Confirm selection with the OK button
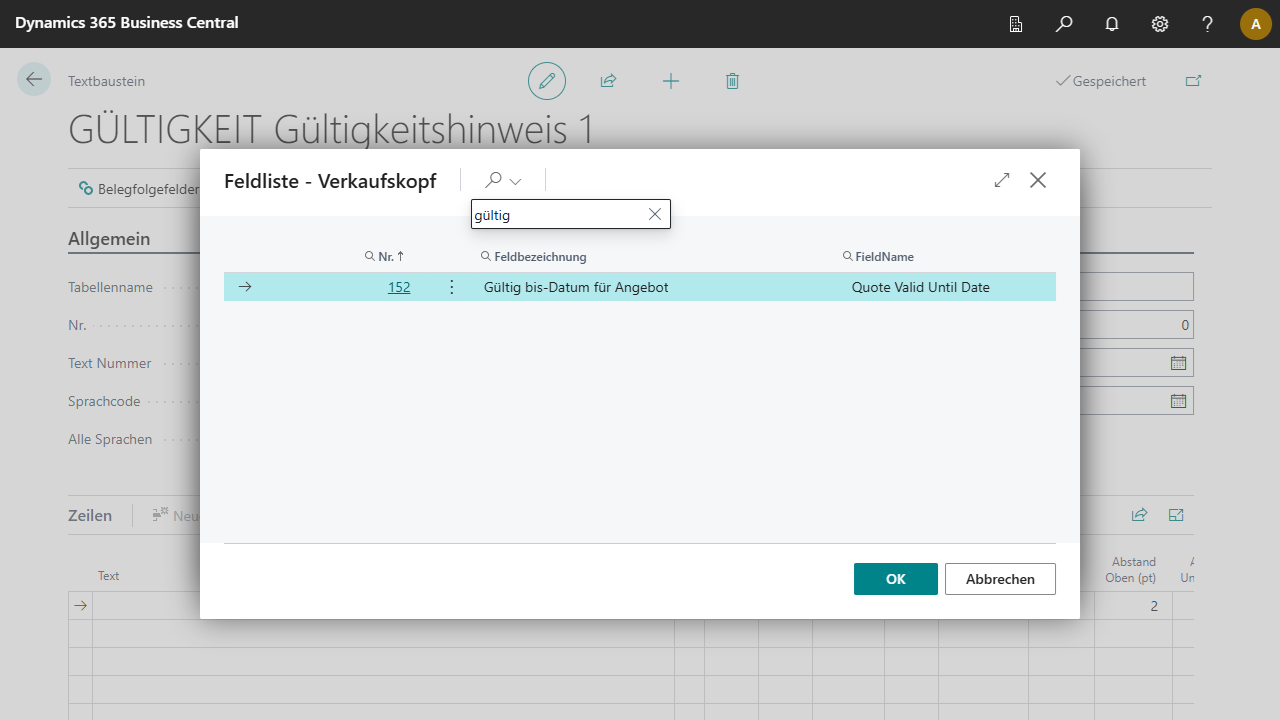Screen dimensions: 1280x720 [895, 579]
